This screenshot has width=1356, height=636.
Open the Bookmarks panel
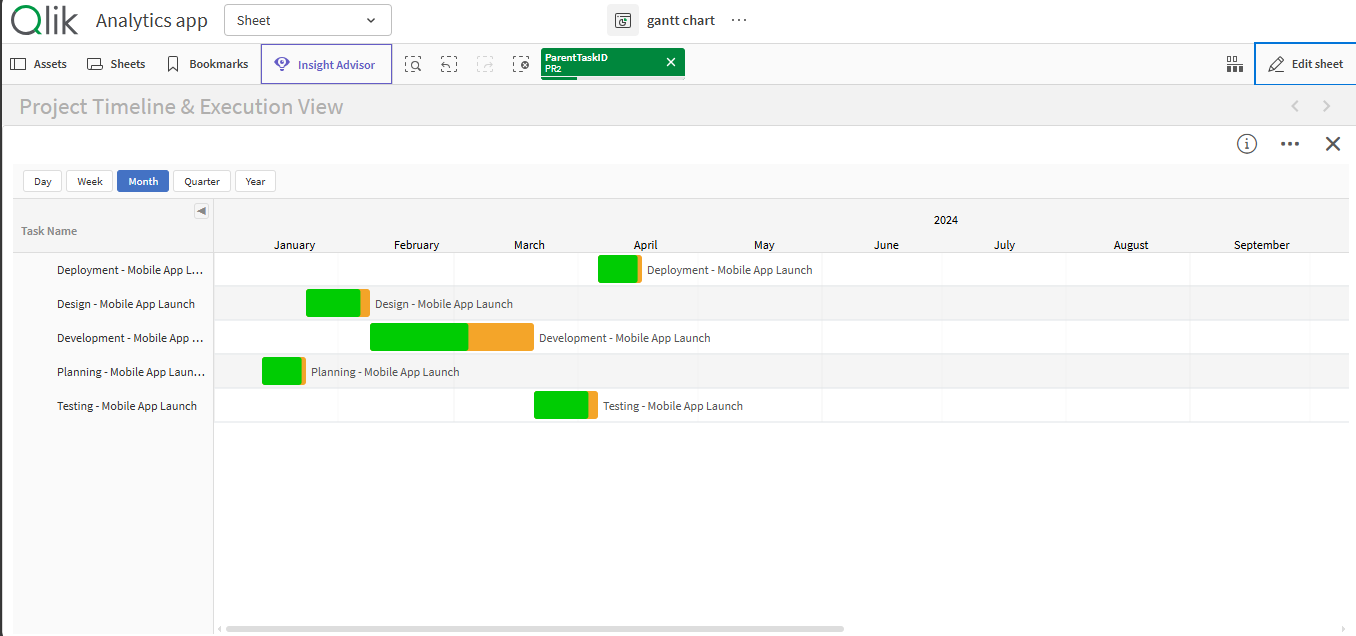click(x=207, y=64)
